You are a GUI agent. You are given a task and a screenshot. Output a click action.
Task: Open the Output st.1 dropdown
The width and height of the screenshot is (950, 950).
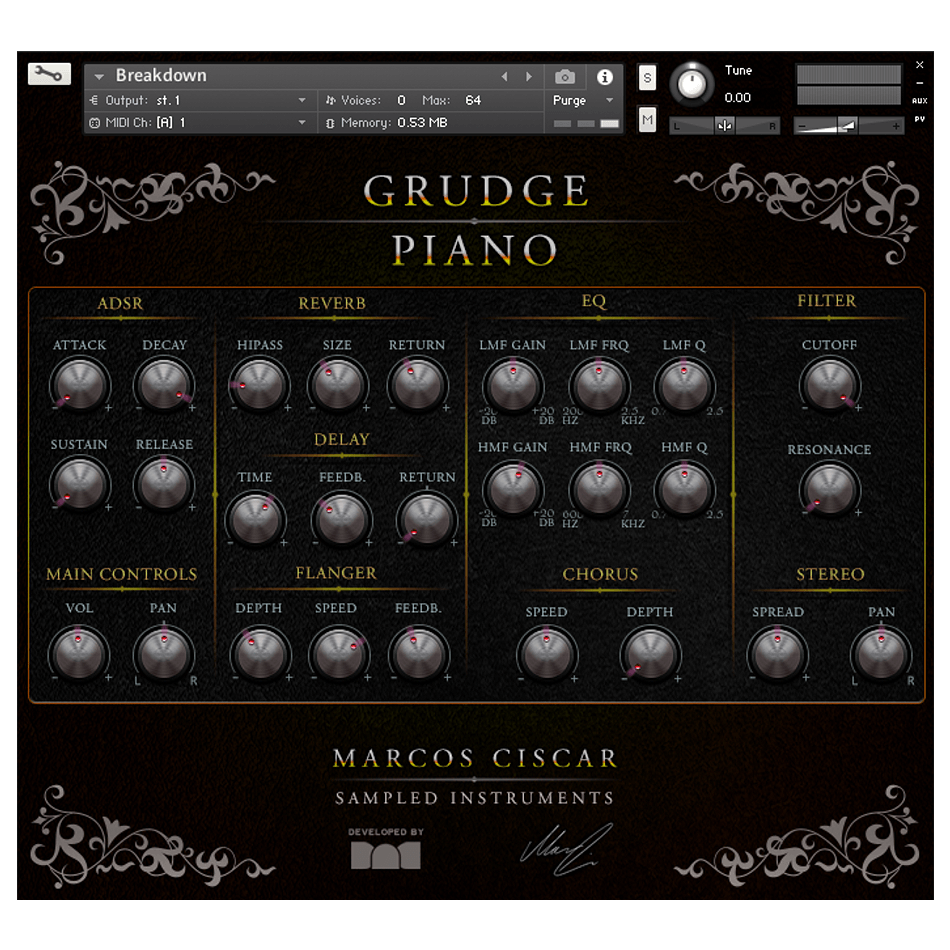(302, 101)
